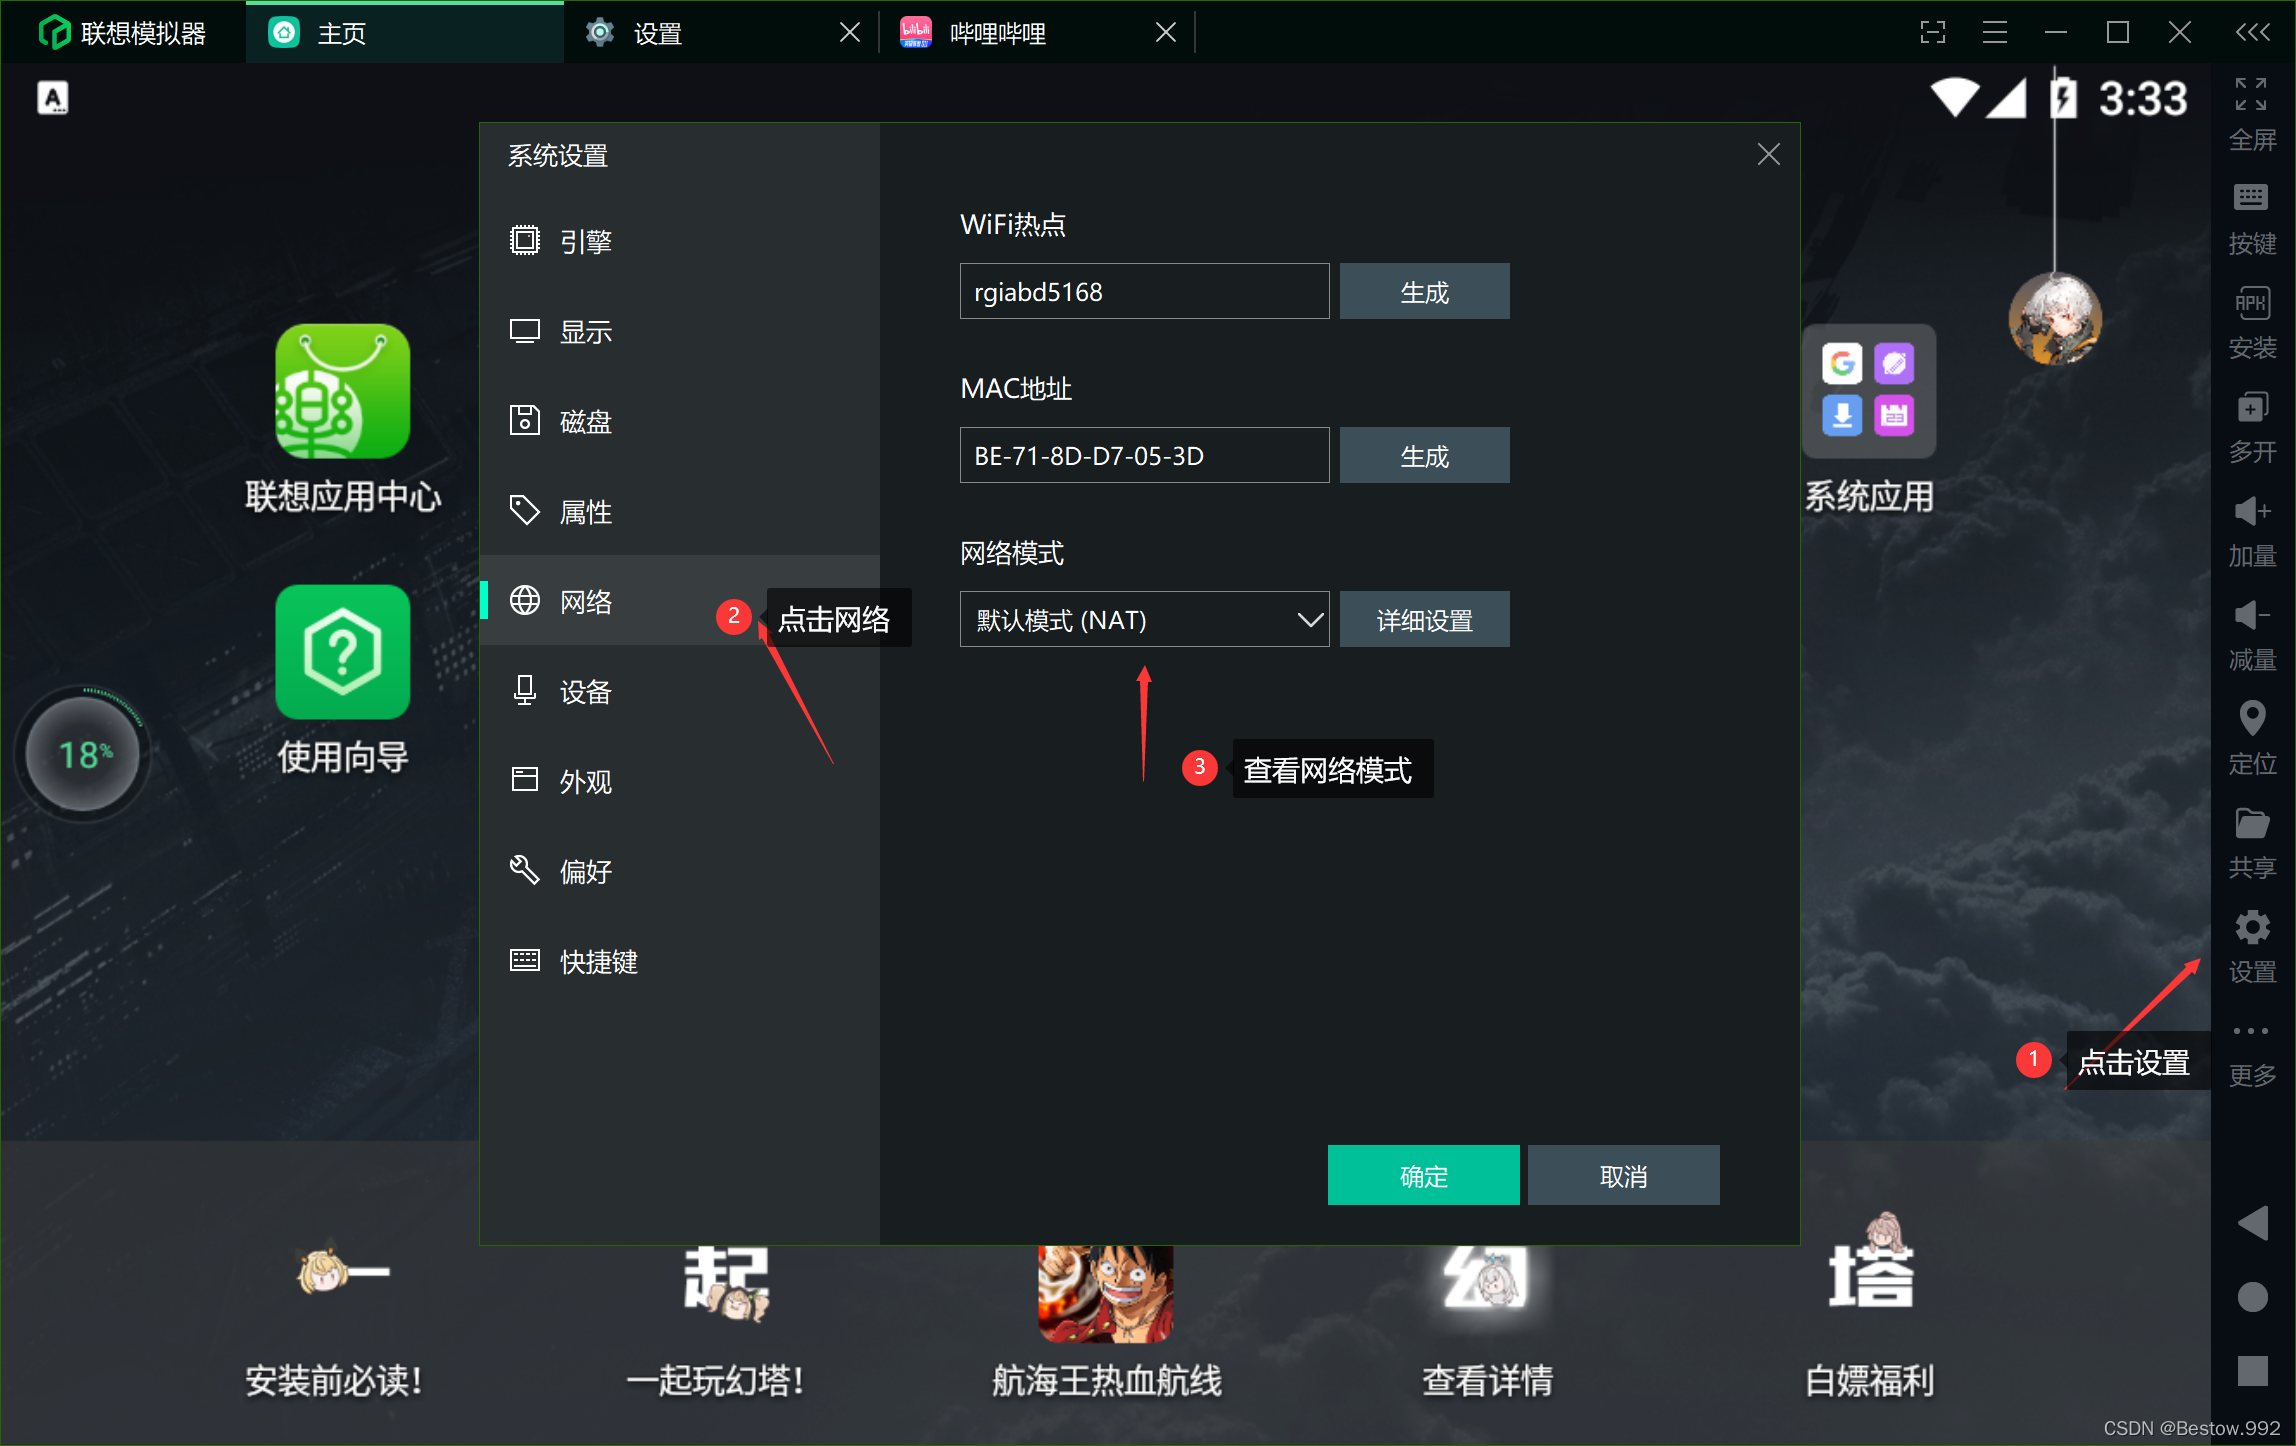The width and height of the screenshot is (2296, 1446).
Task: Select 引擎 in system settings
Action: pyautogui.click(x=680, y=241)
